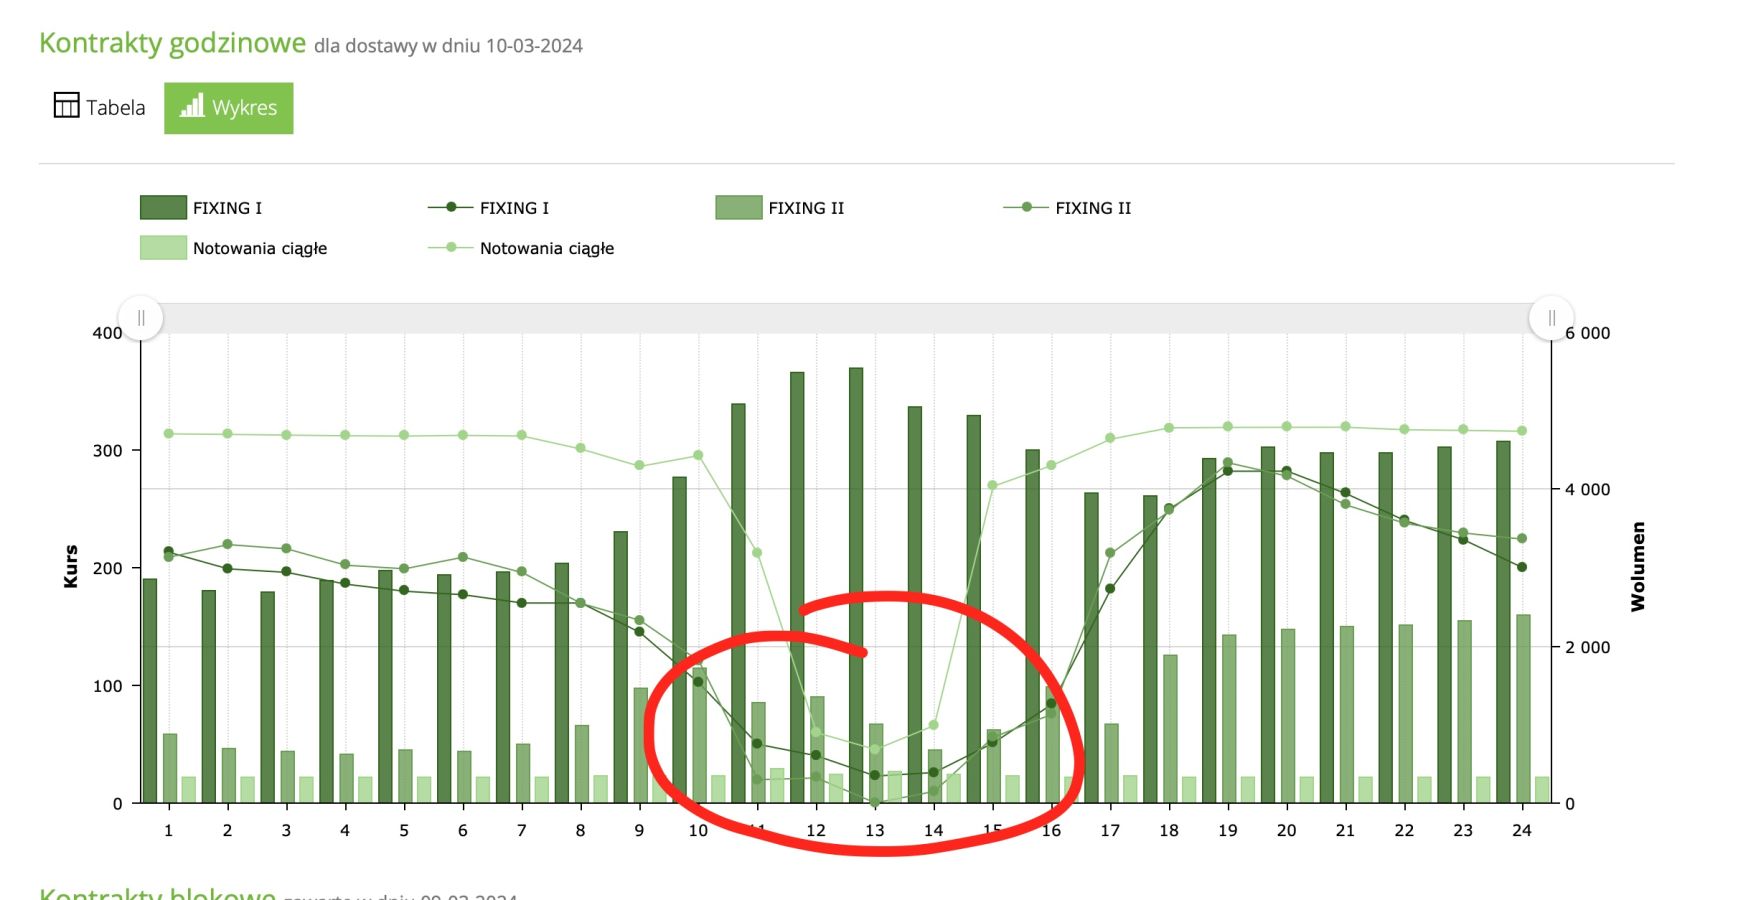Click the delivery date text 10-03-2024
Image resolution: width=1756 pixels, height=900 pixels.
534,46
